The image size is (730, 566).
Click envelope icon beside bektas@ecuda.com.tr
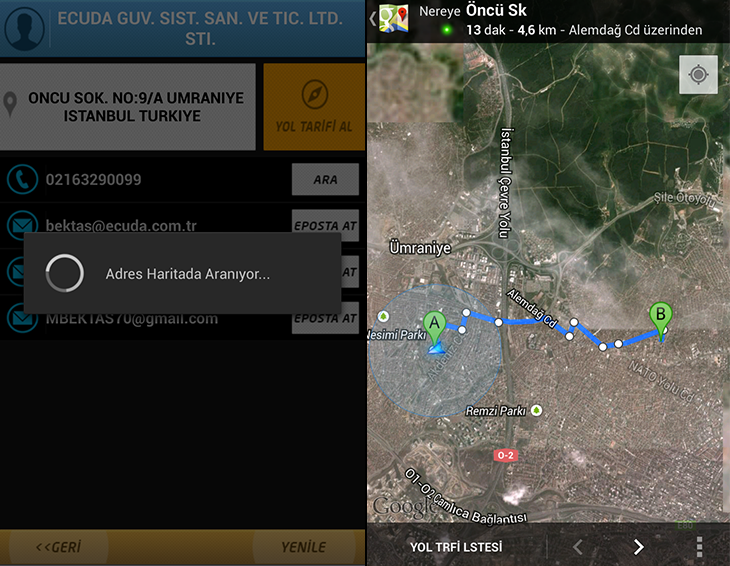(x=22, y=224)
